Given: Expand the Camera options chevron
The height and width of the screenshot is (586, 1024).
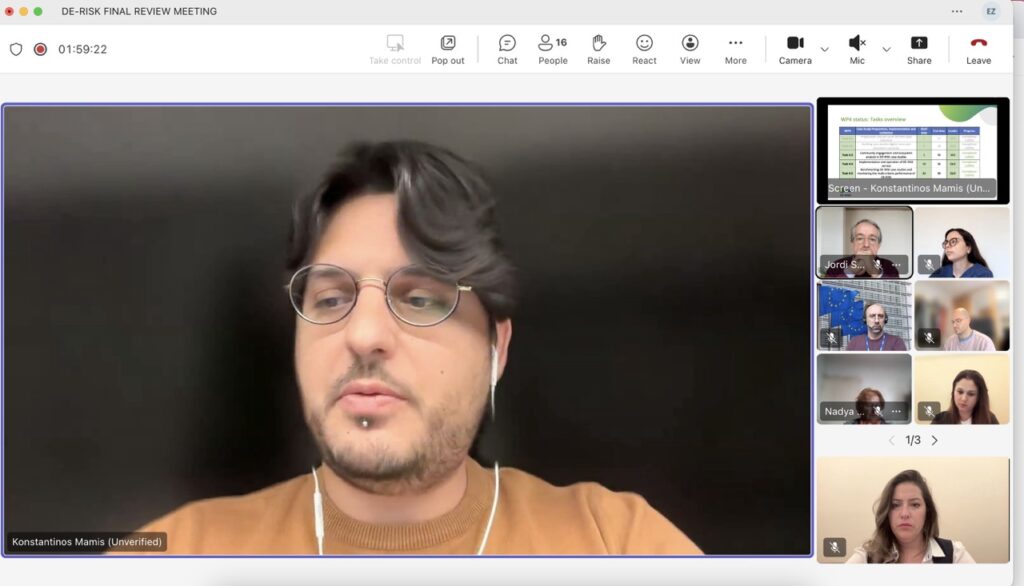Looking at the screenshot, I should tap(825, 49).
